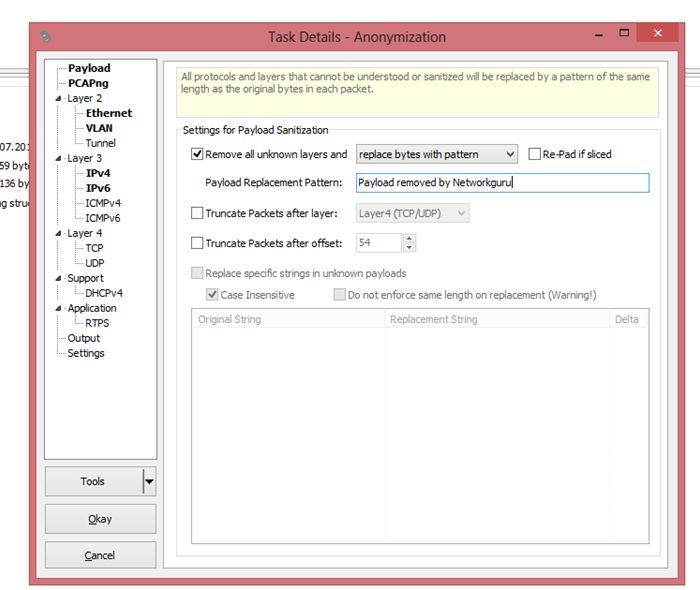Click the Payload Replacement Pattern text field

click(501, 183)
